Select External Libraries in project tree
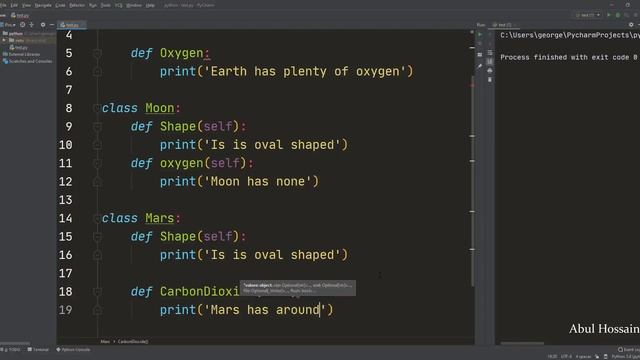The height and width of the screenshot is (360, 640). point(21,54)
